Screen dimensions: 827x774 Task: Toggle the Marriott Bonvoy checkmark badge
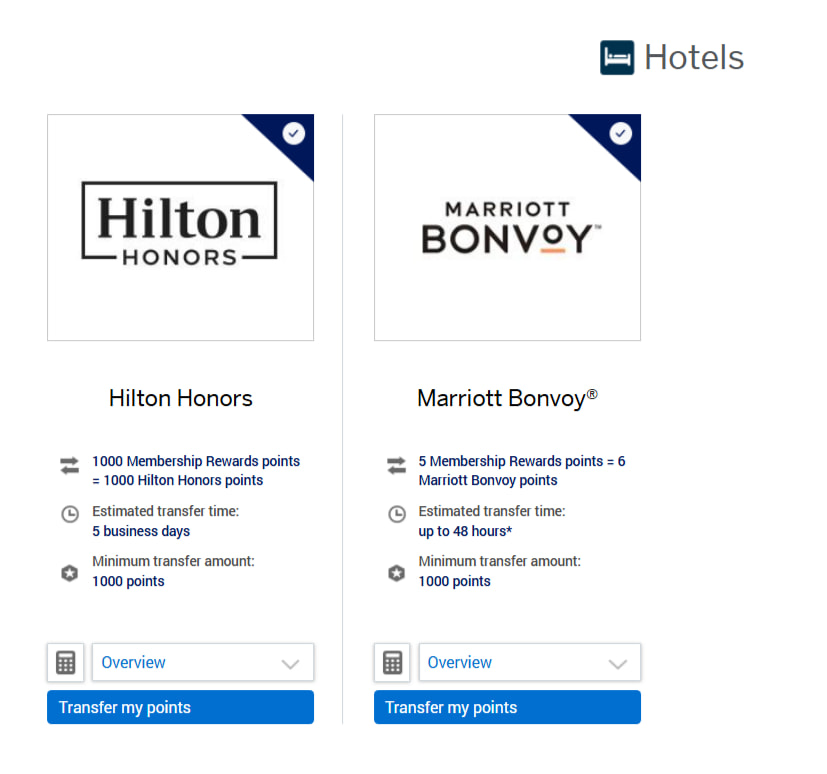621,133
